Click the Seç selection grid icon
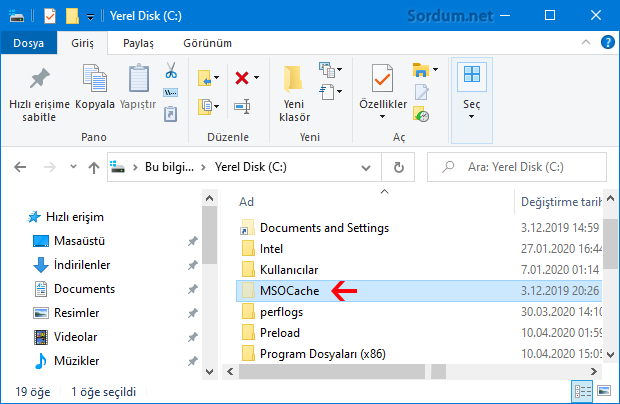Image resolution: width=620 pixels, height=404 pixels. [x=472, y=74]
